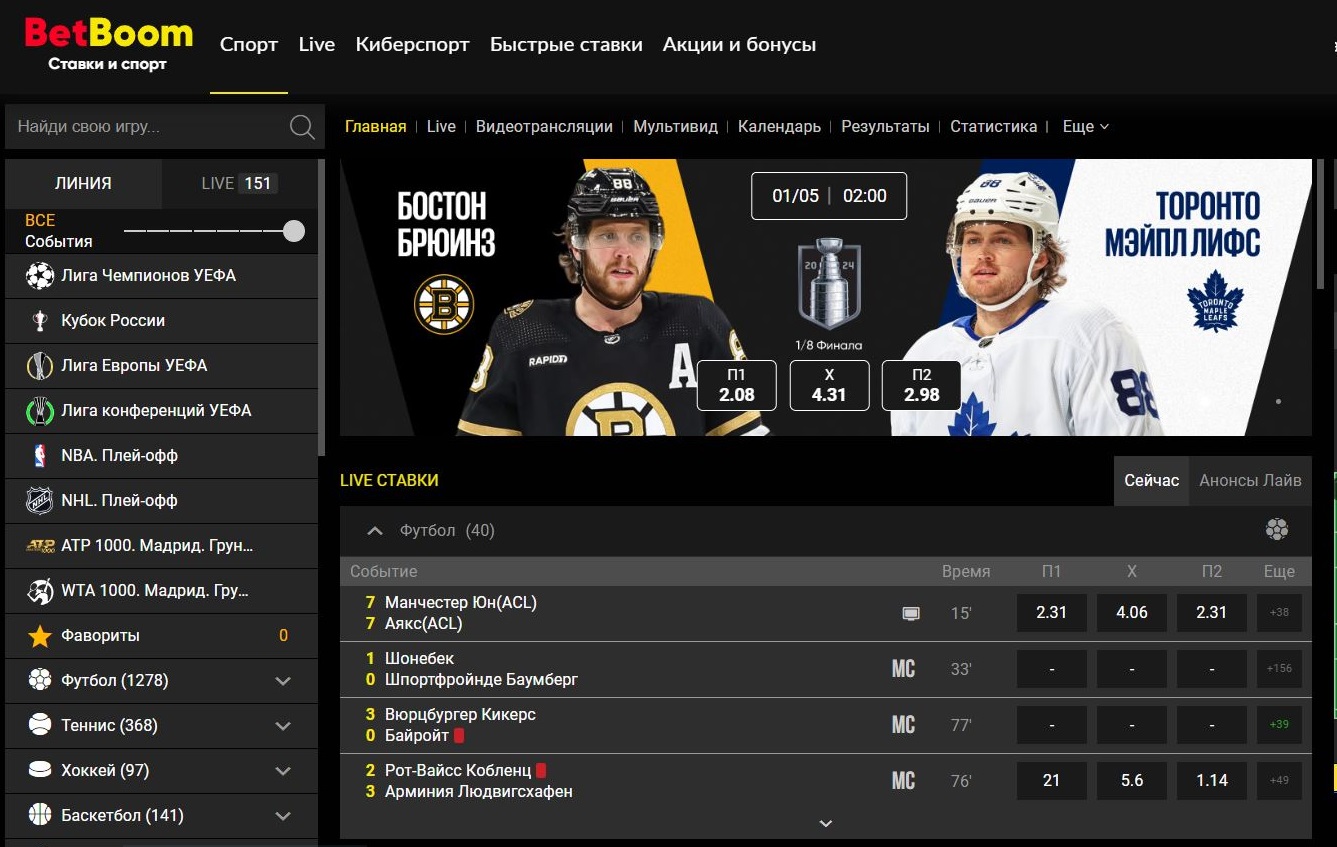Open the Статистика link

pyautogui.click(x=993, y=127)
